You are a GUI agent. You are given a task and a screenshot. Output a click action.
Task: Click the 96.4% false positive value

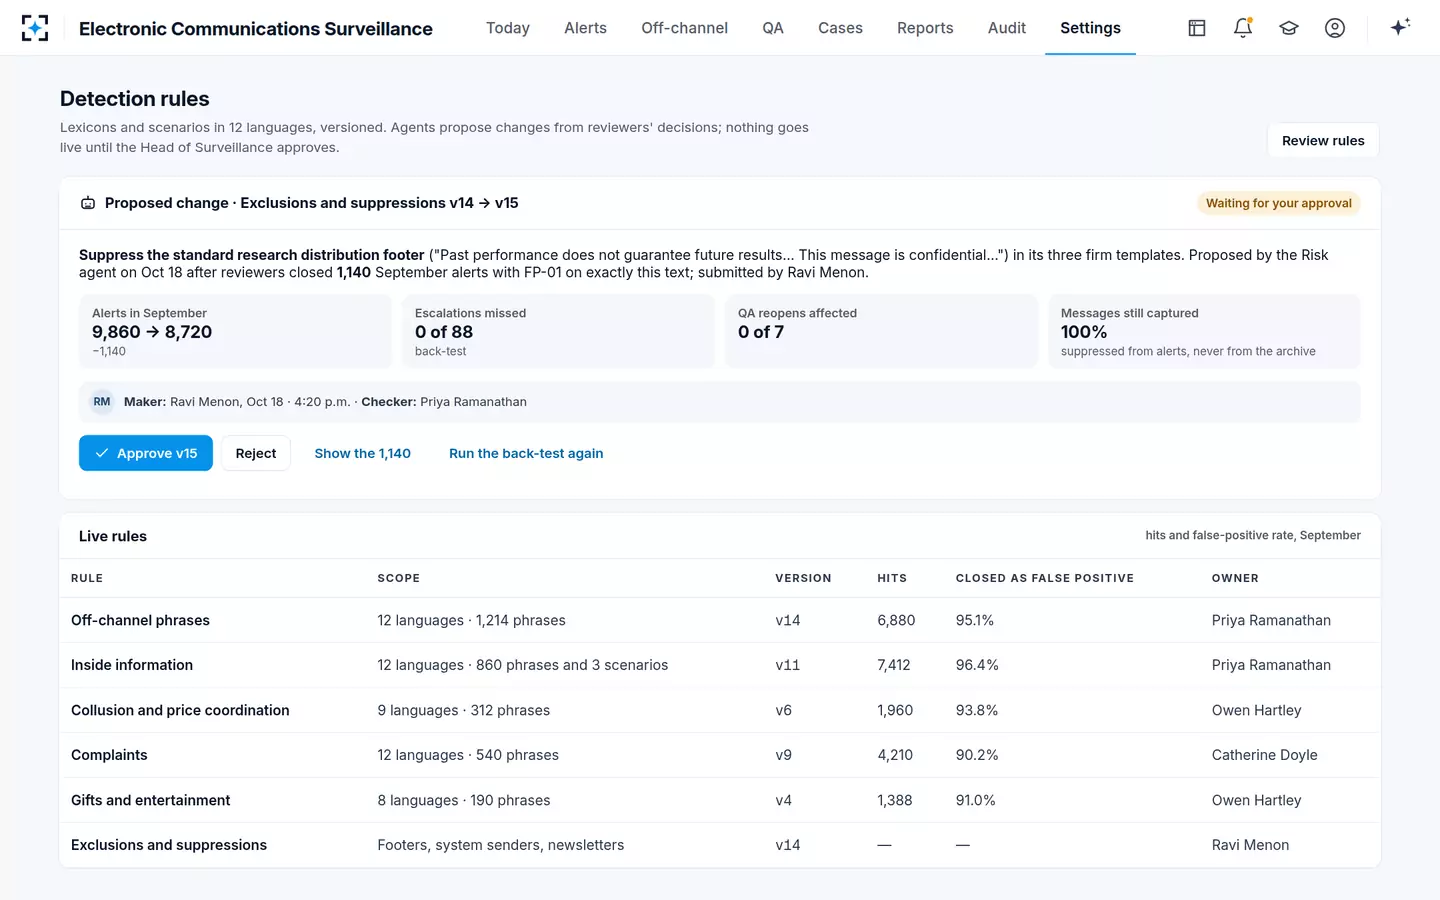977,665
